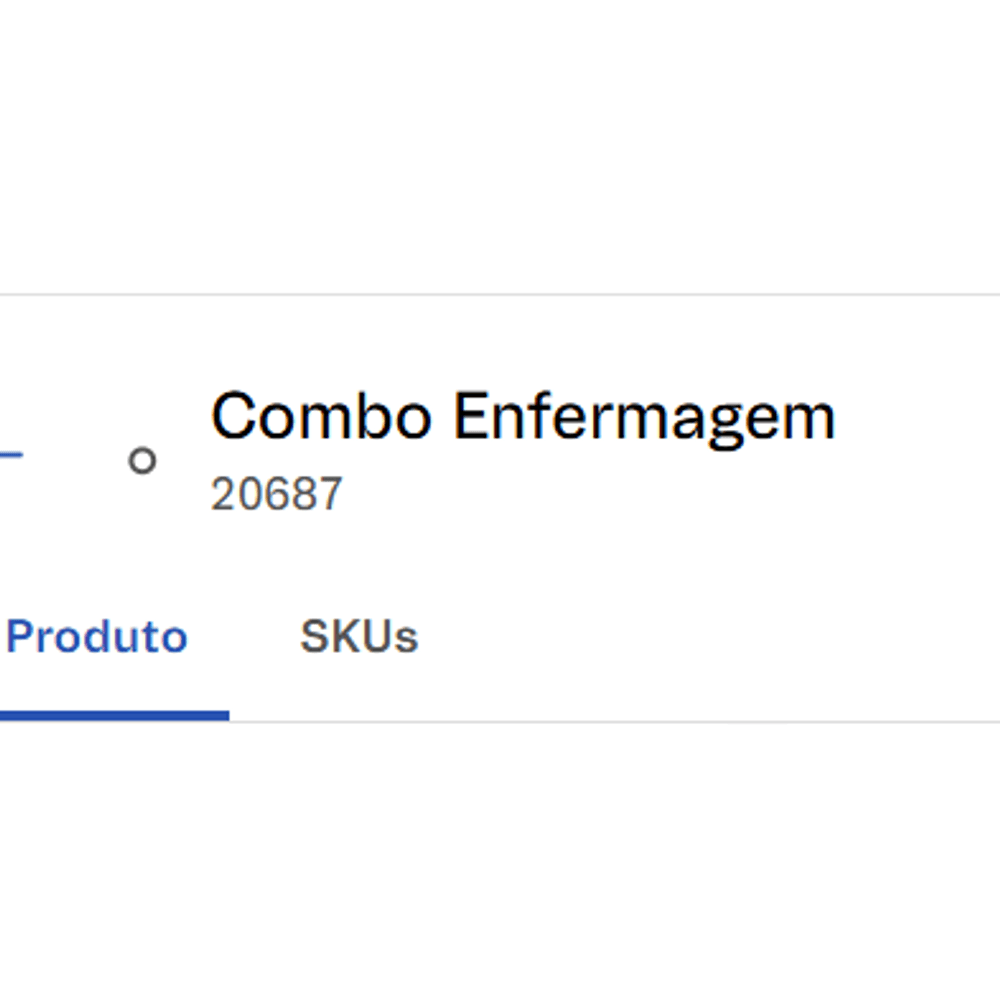Click the product ID 20687
Viewport: 1000px width, 1000px height.
coord(276,494)
